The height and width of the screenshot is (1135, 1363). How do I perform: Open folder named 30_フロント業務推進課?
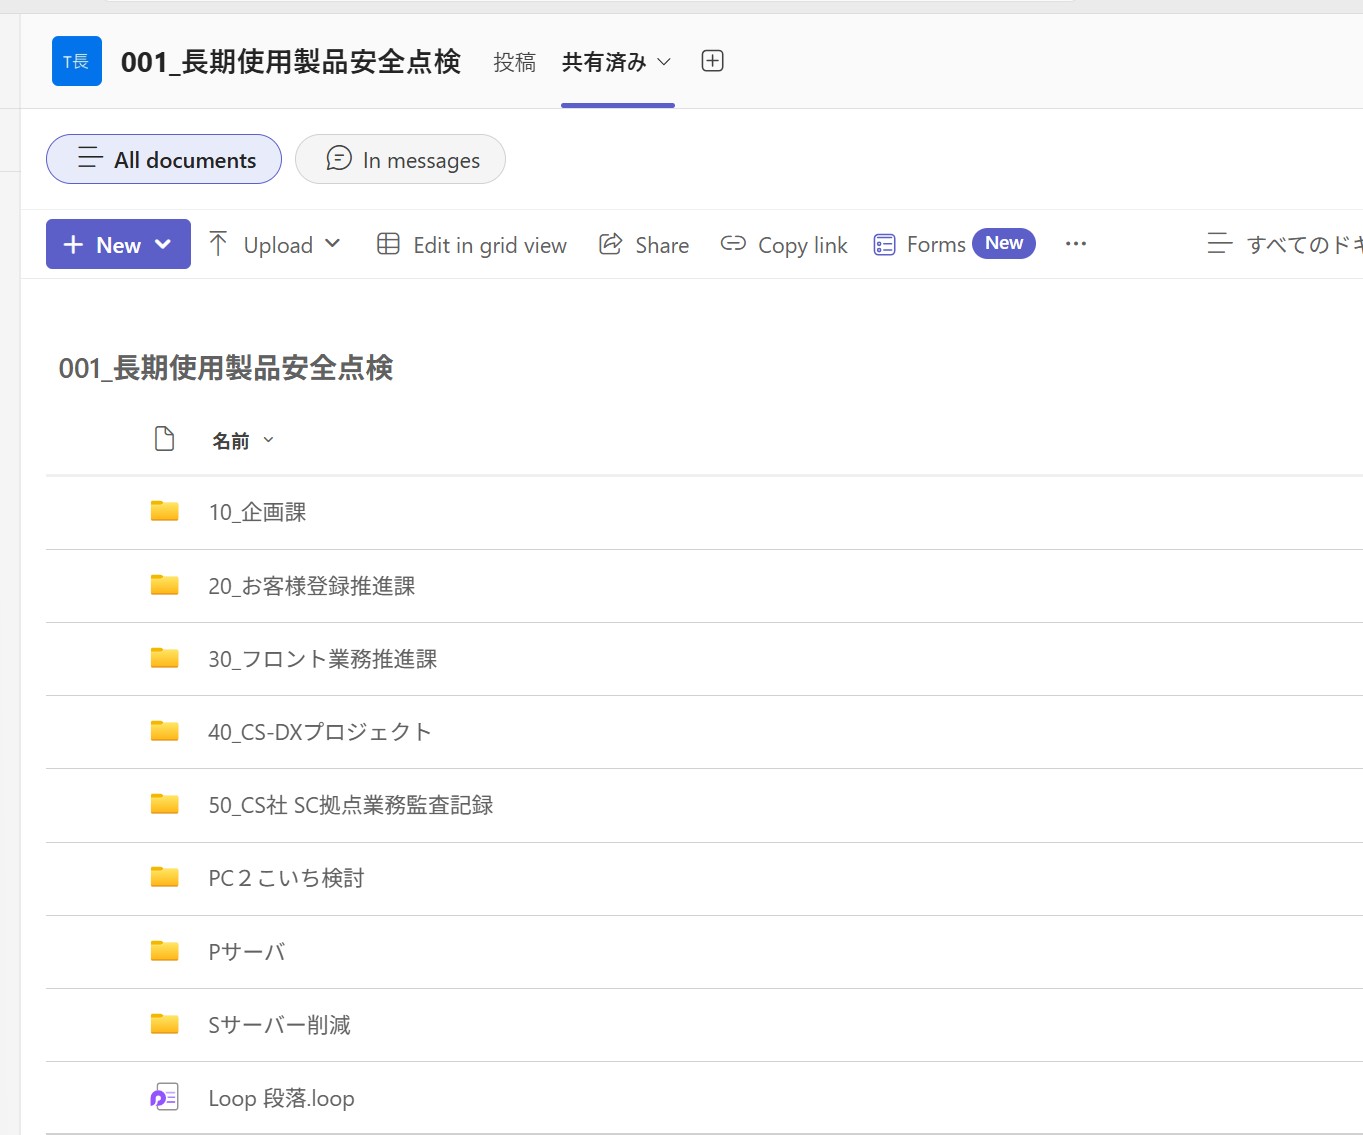coord(322,659)
